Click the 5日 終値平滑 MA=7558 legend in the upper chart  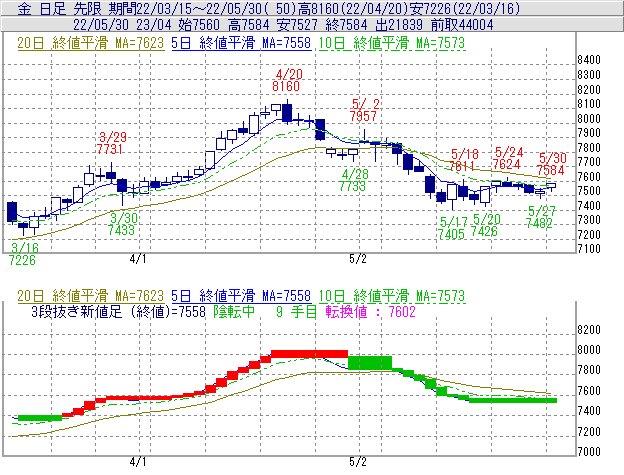point(241,43)
